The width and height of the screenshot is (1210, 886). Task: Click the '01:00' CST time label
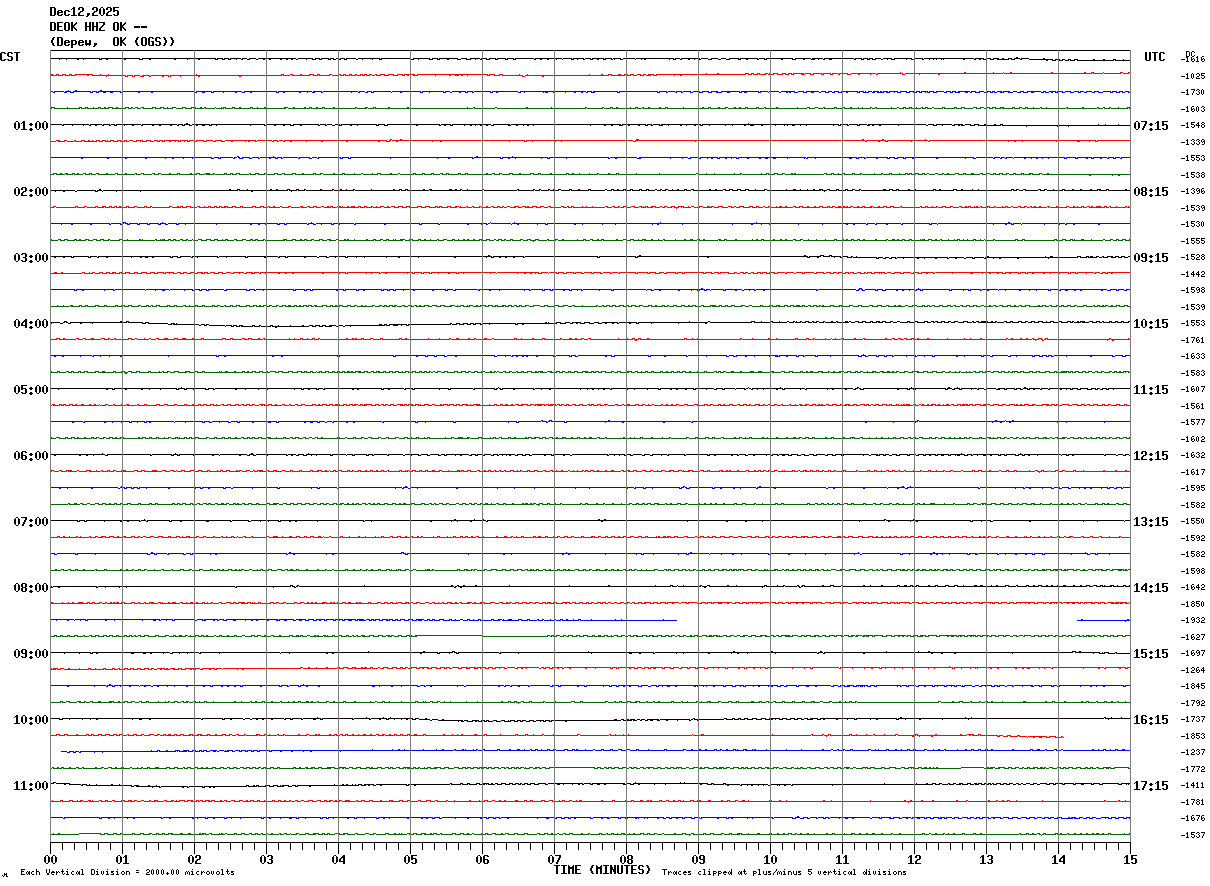coord(31,126)
